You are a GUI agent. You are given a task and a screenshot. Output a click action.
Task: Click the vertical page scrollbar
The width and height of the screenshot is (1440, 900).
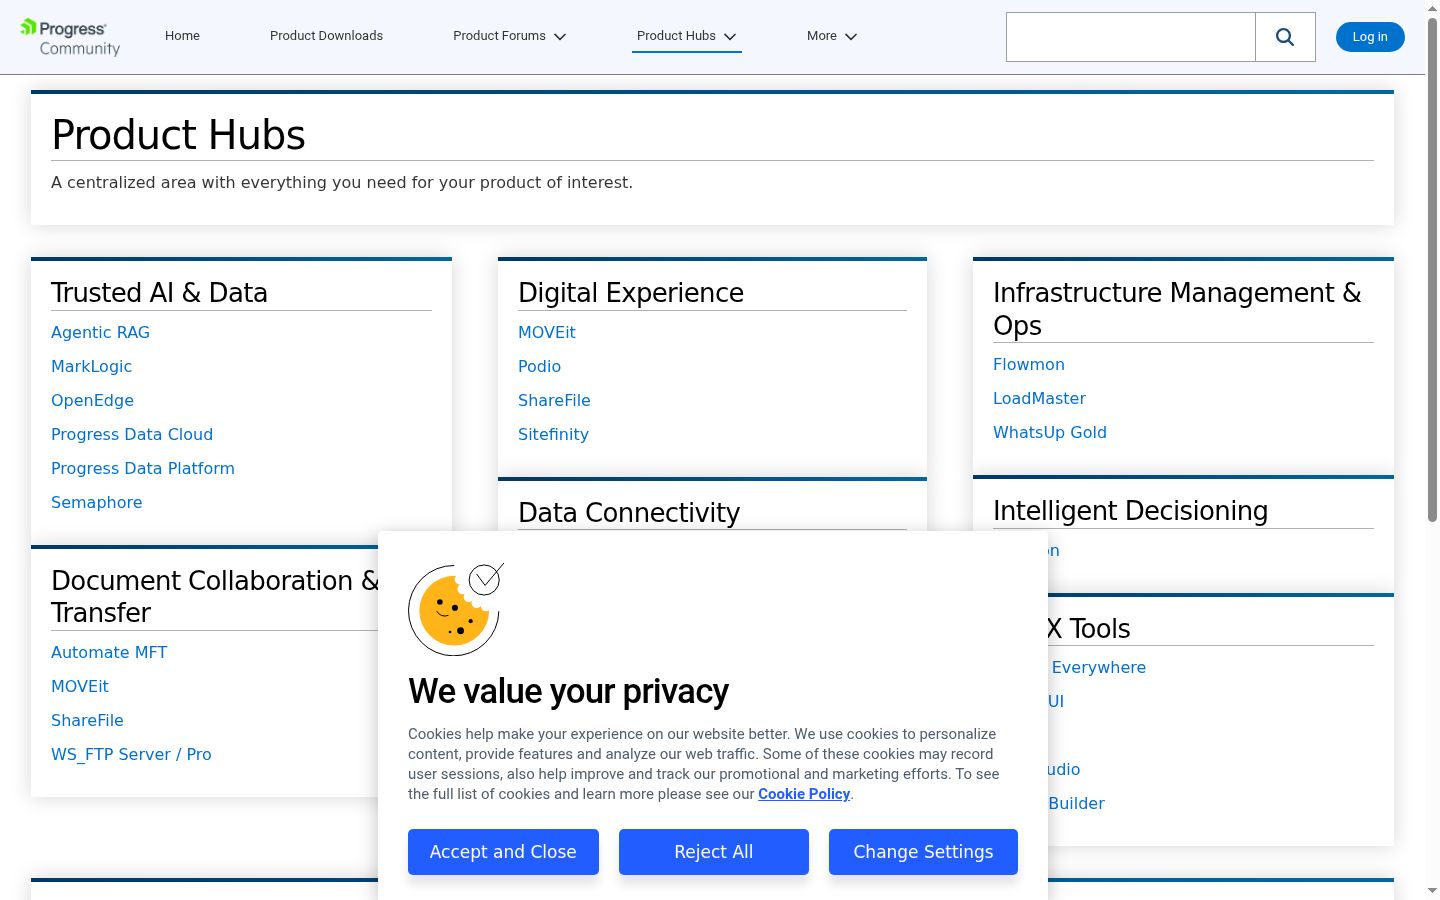point(1432,270)
